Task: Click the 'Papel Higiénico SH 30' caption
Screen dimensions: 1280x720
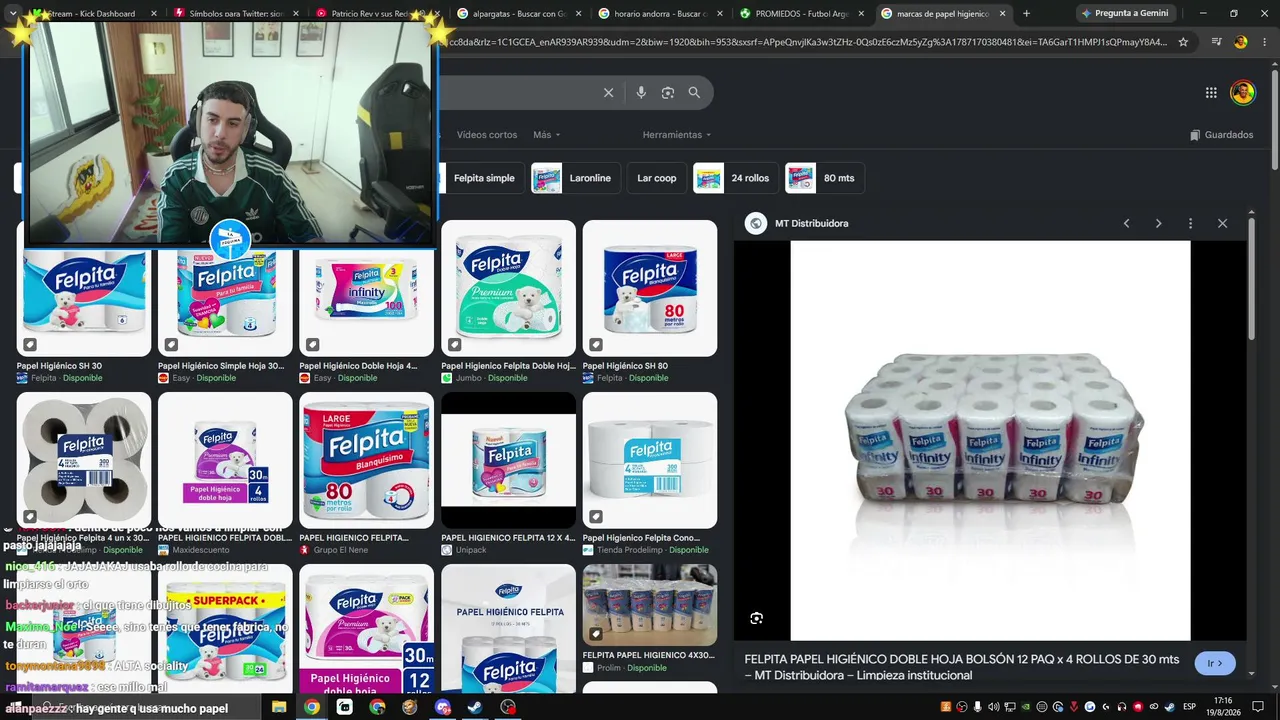Action: pos(59,366)
